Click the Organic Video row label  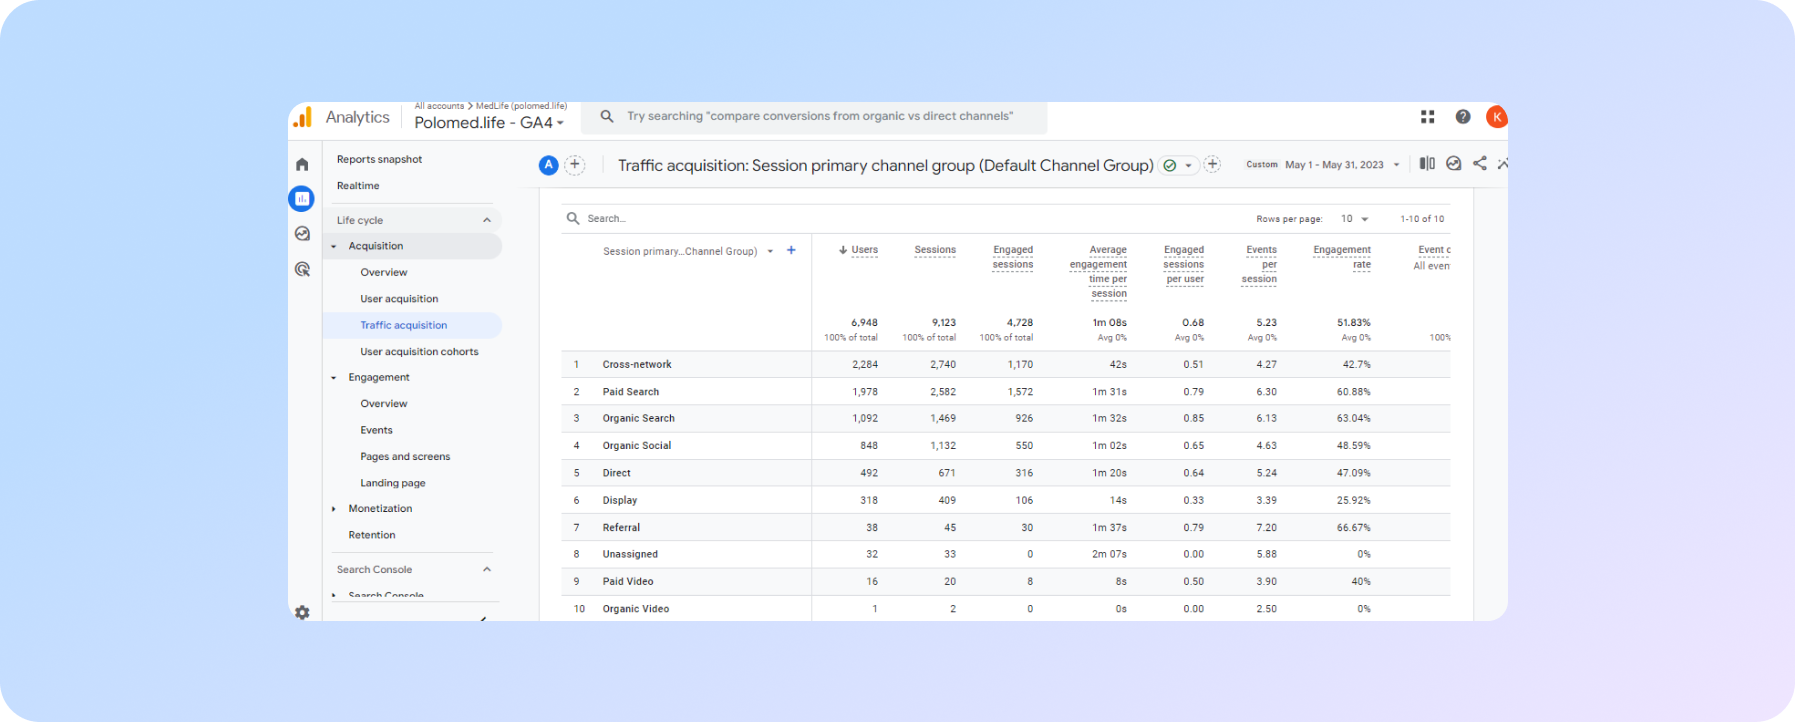[636, 609]
